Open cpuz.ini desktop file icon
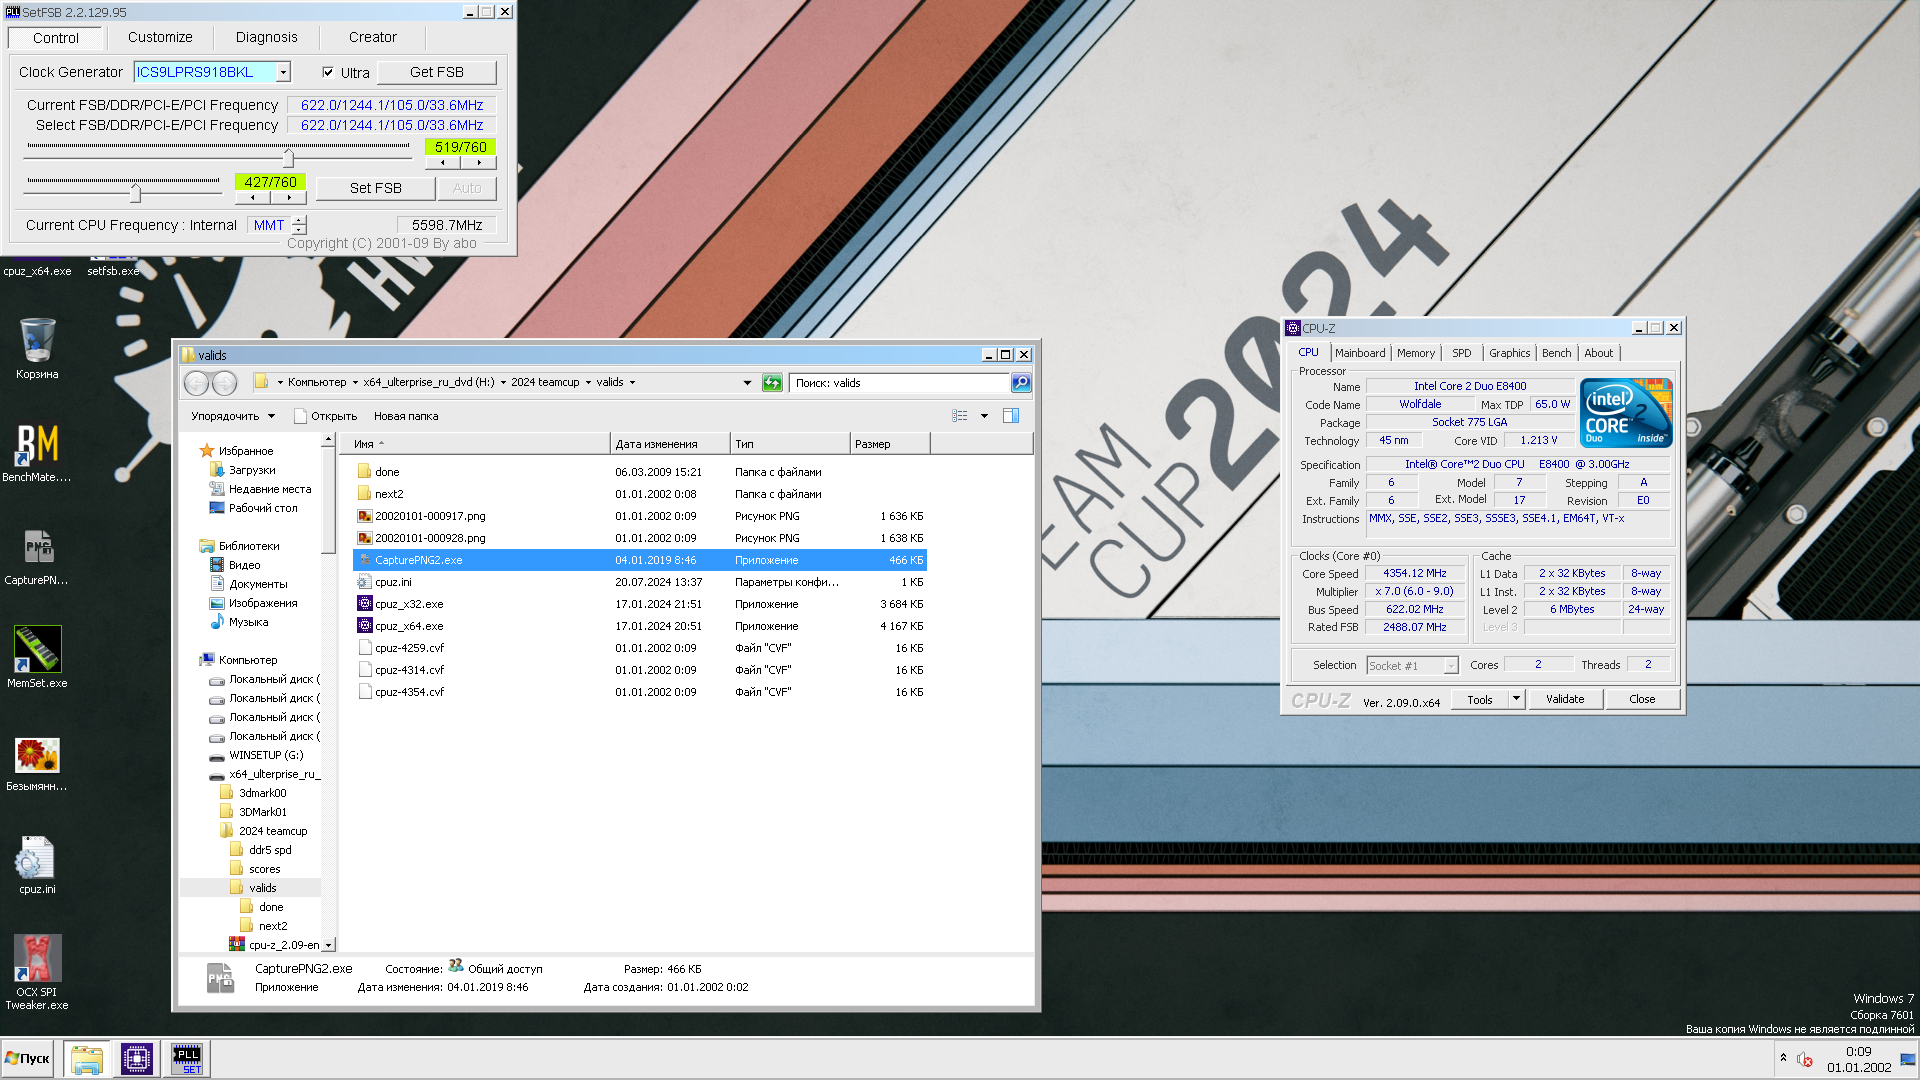 pyautogui.click(x=37, y=865)
